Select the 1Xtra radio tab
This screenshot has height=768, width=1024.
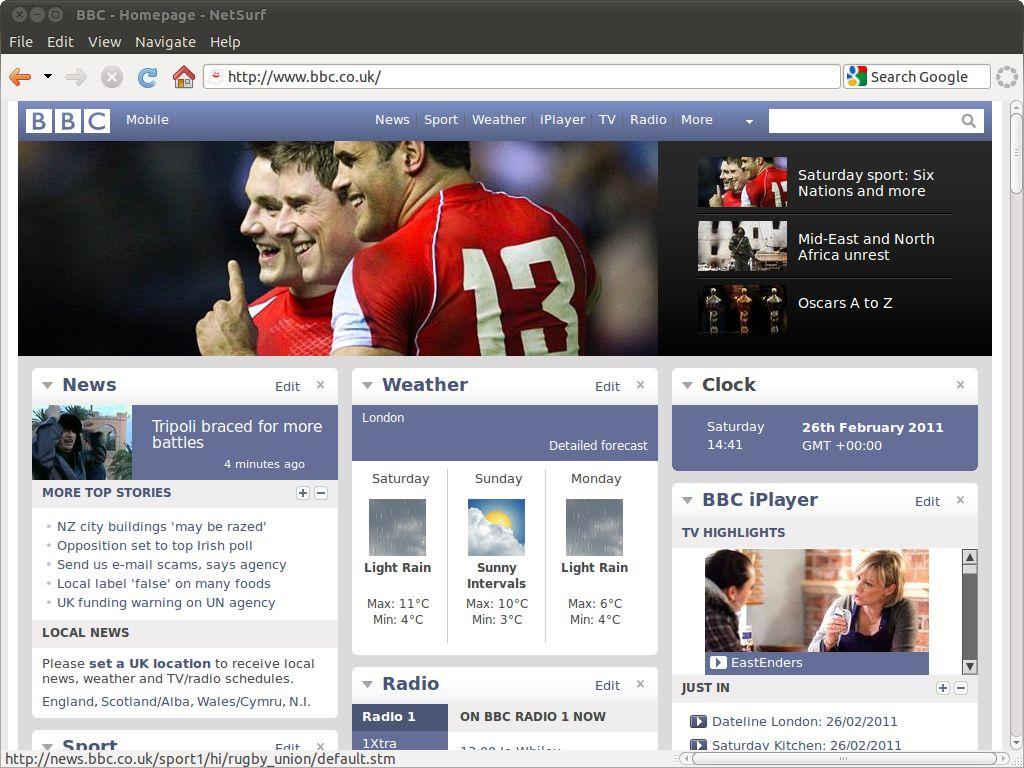400,741
